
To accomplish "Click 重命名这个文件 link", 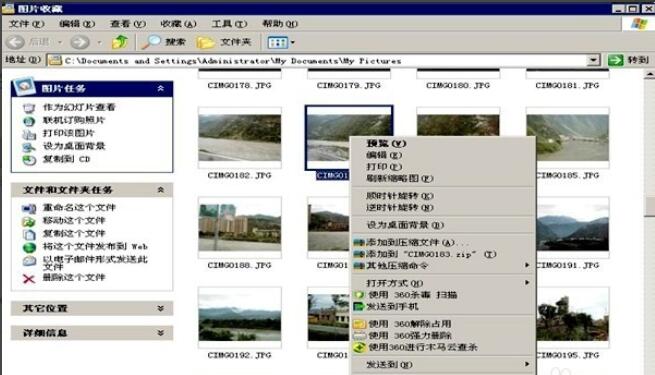I will [79, 208].
